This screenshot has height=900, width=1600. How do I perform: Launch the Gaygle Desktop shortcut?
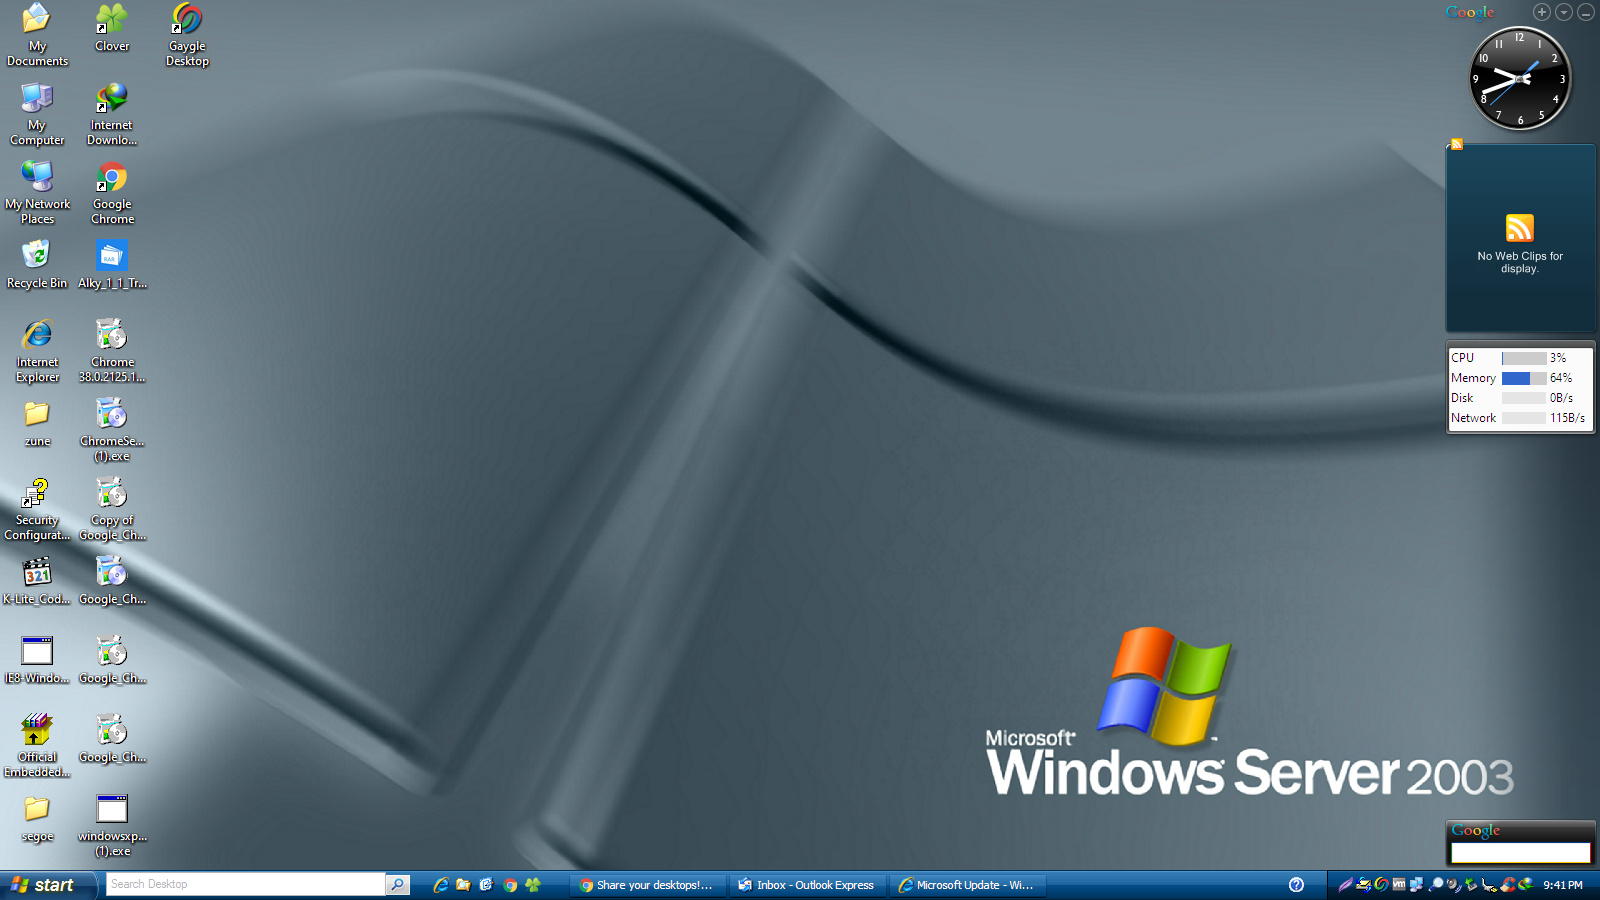(x=187, y=35)
